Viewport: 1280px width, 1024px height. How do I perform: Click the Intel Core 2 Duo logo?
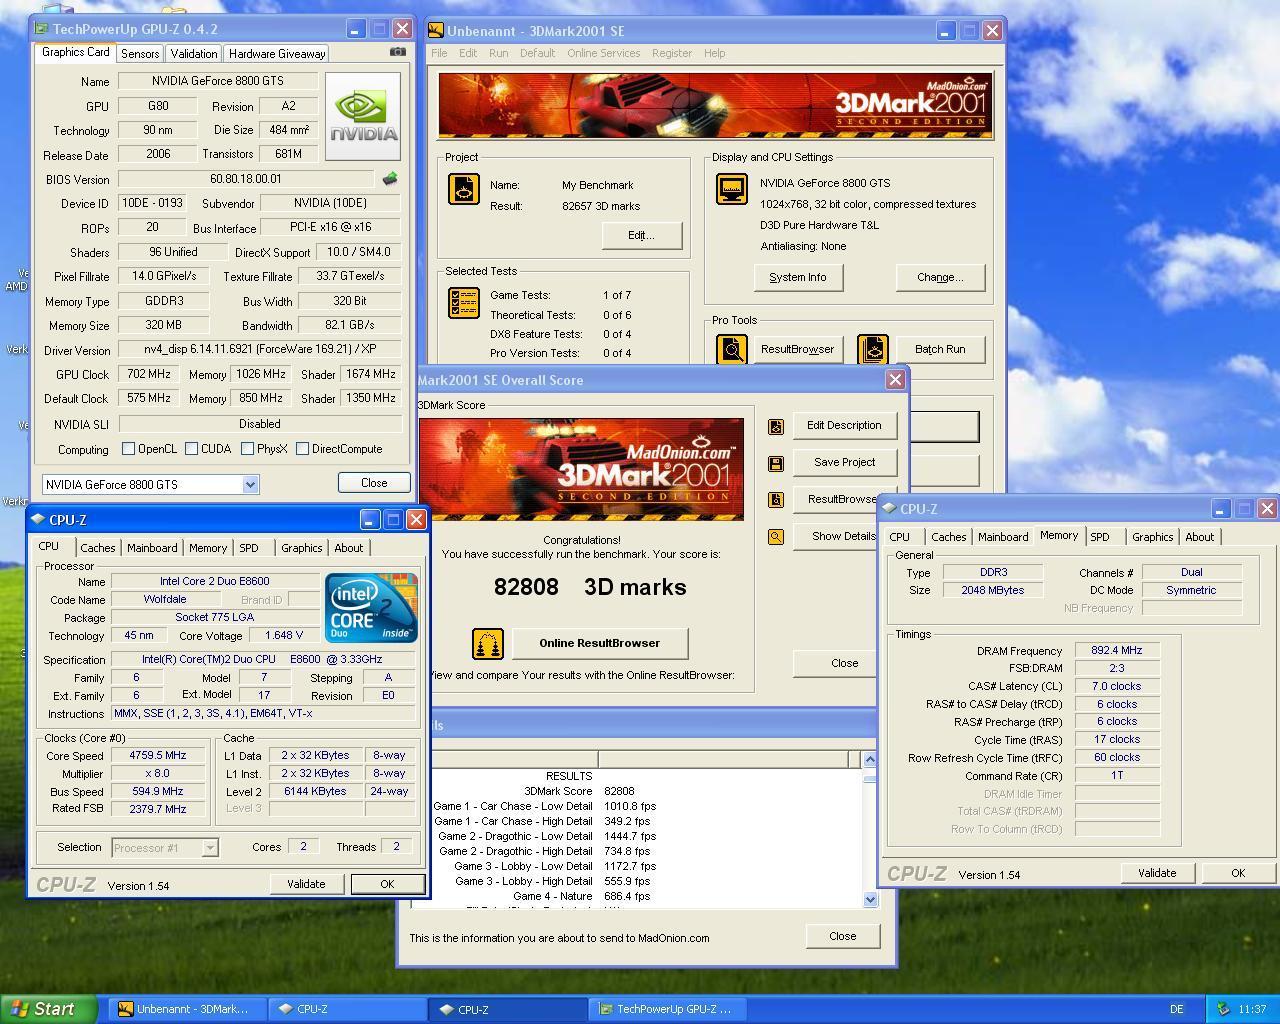371,607
